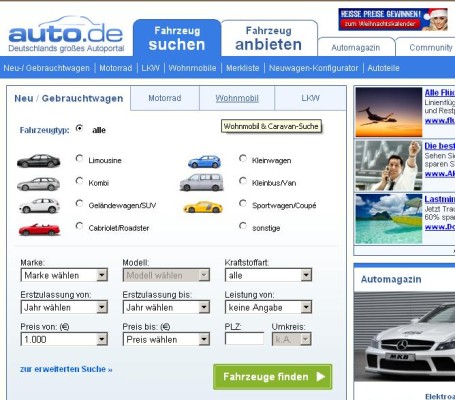
Task: Click Neuwagen-Konfigurator in the navbar
Action: coord(313,68)
